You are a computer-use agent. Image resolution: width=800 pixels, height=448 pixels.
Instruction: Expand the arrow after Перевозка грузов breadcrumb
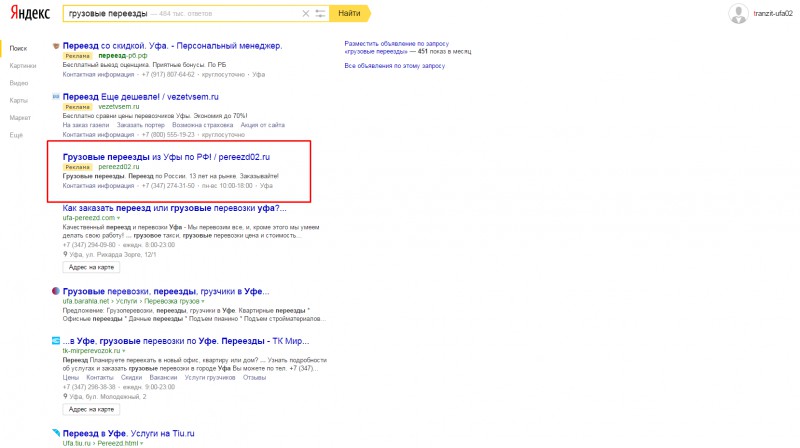[203, 301]
